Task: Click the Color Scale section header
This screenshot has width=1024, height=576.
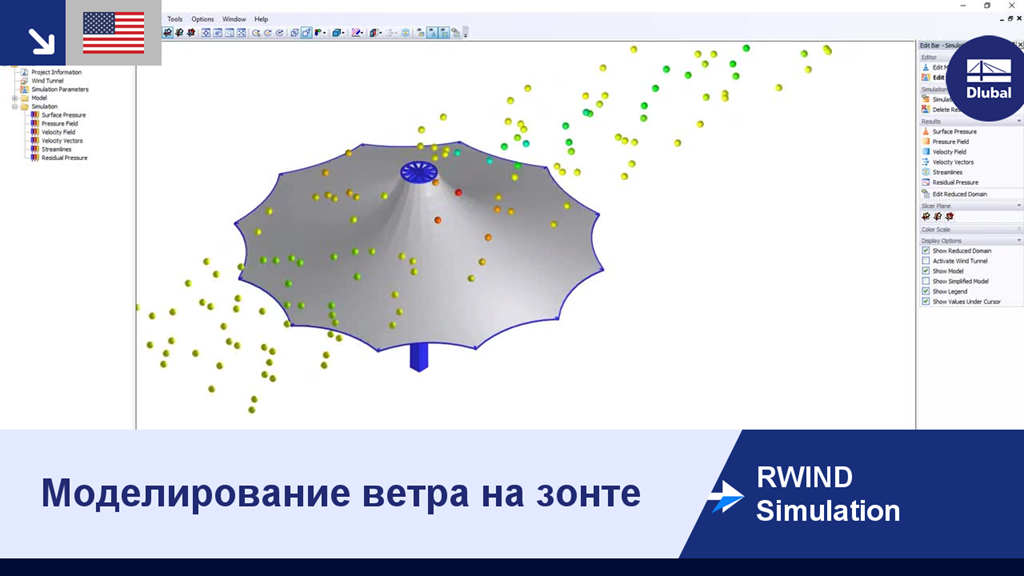Action: [x=970, y=229]
